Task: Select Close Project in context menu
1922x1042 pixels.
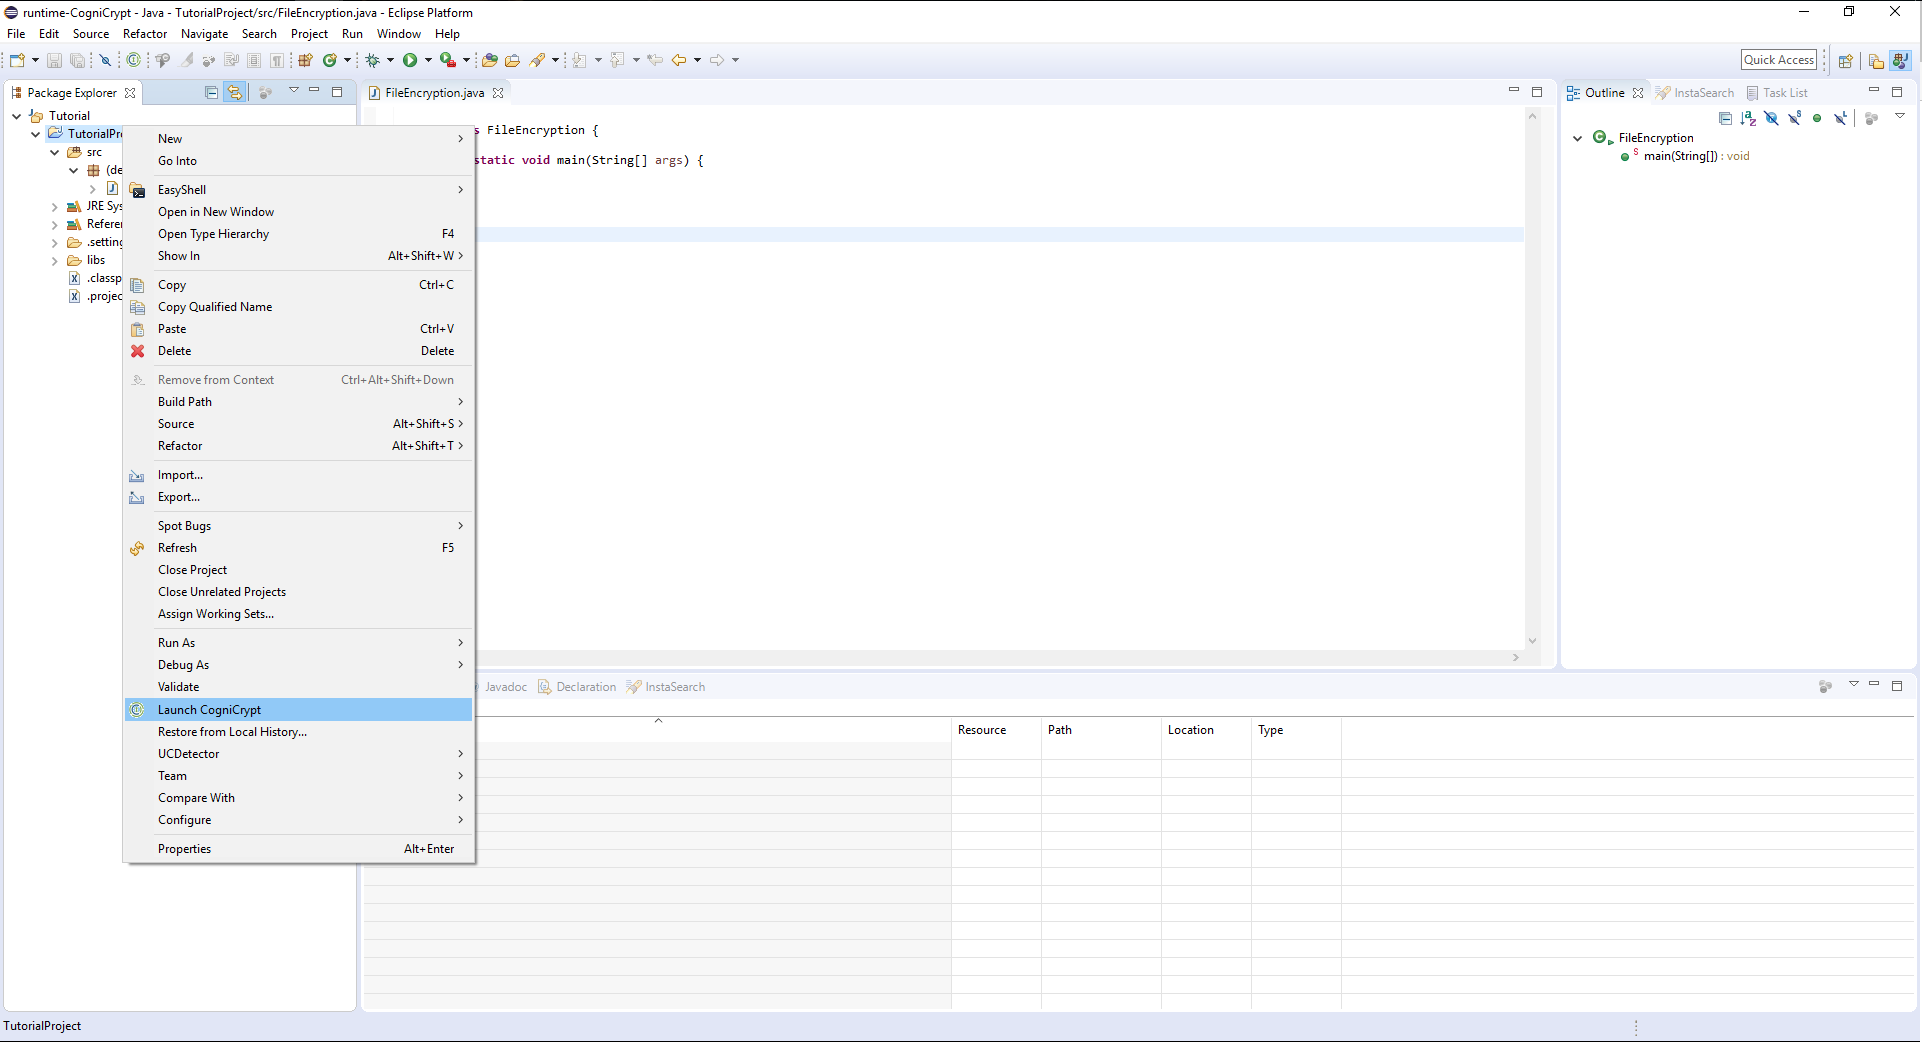Action: tap(299, 570)
